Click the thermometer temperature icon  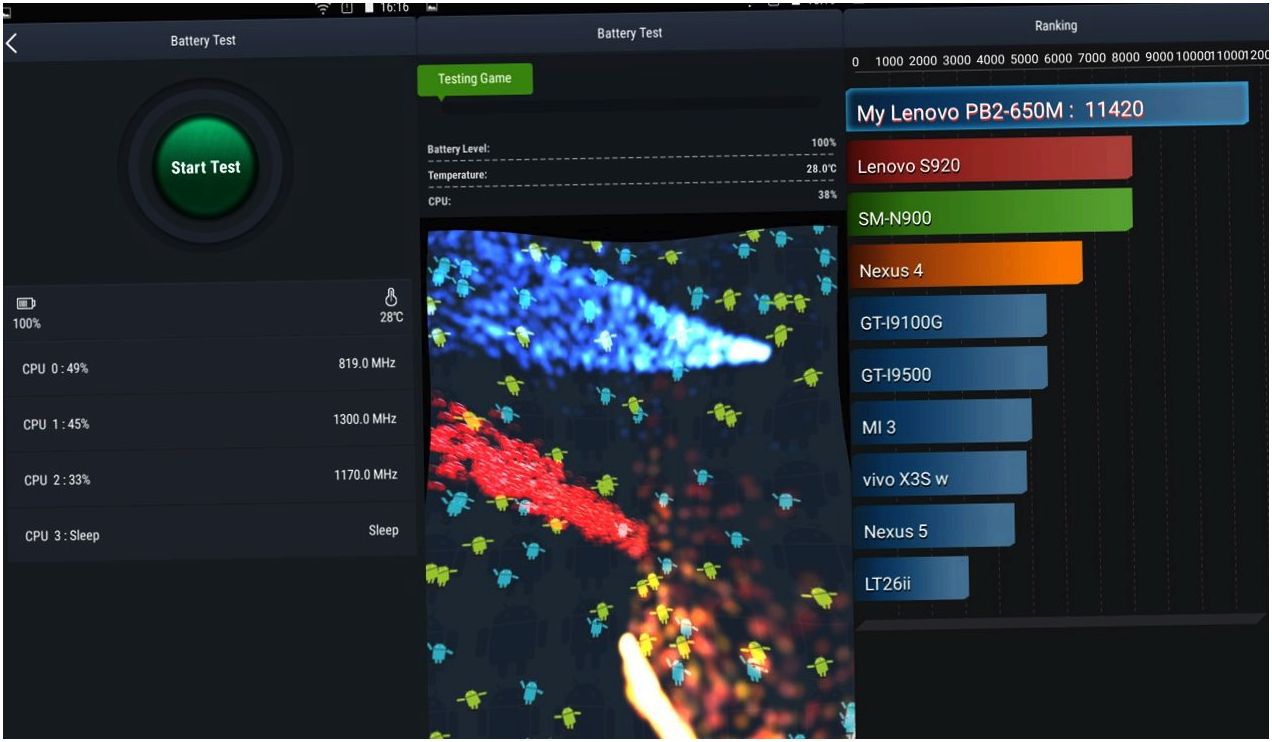391,297
